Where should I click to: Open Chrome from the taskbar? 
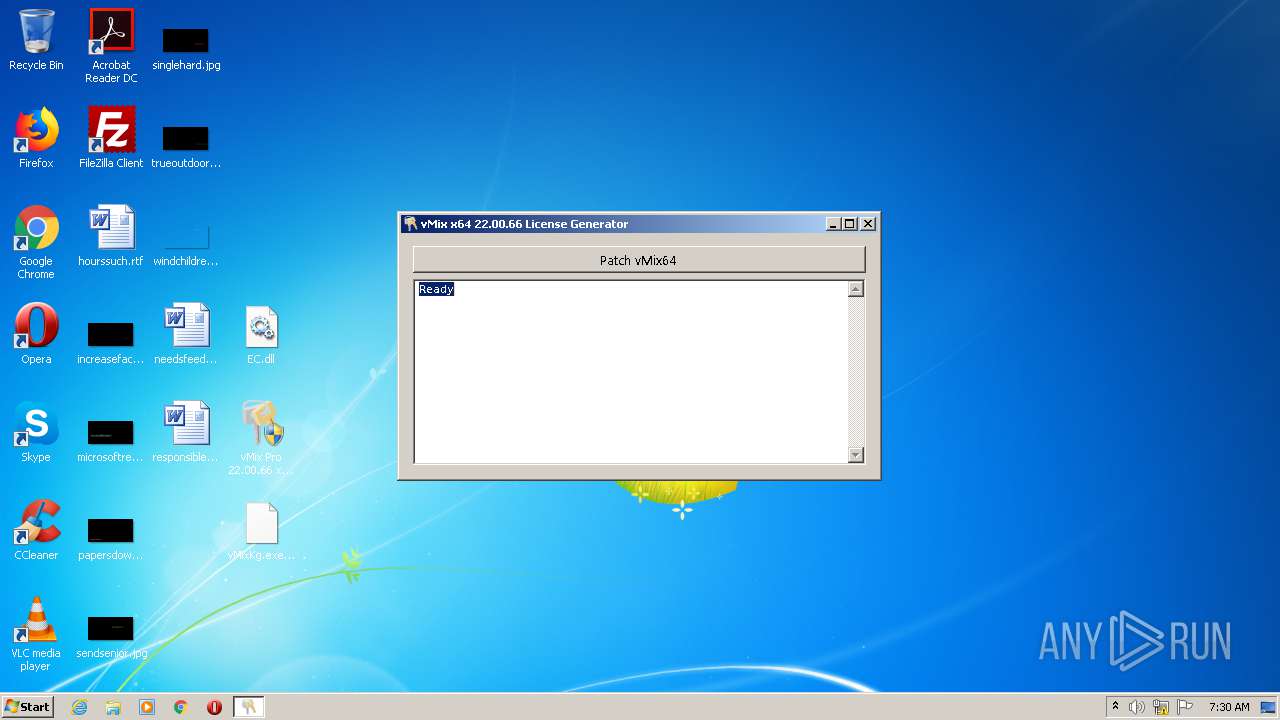click(x=181, y=707)
